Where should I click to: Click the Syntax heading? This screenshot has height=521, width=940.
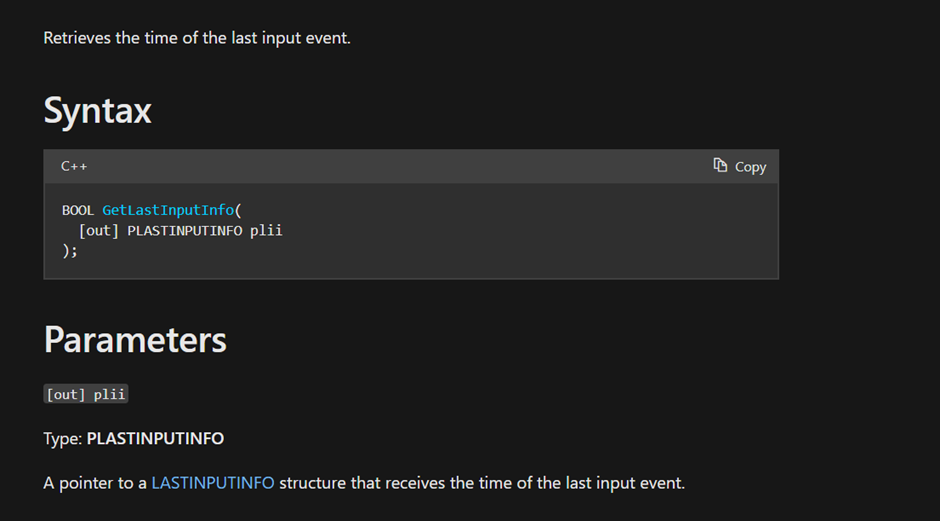(97, 110)
